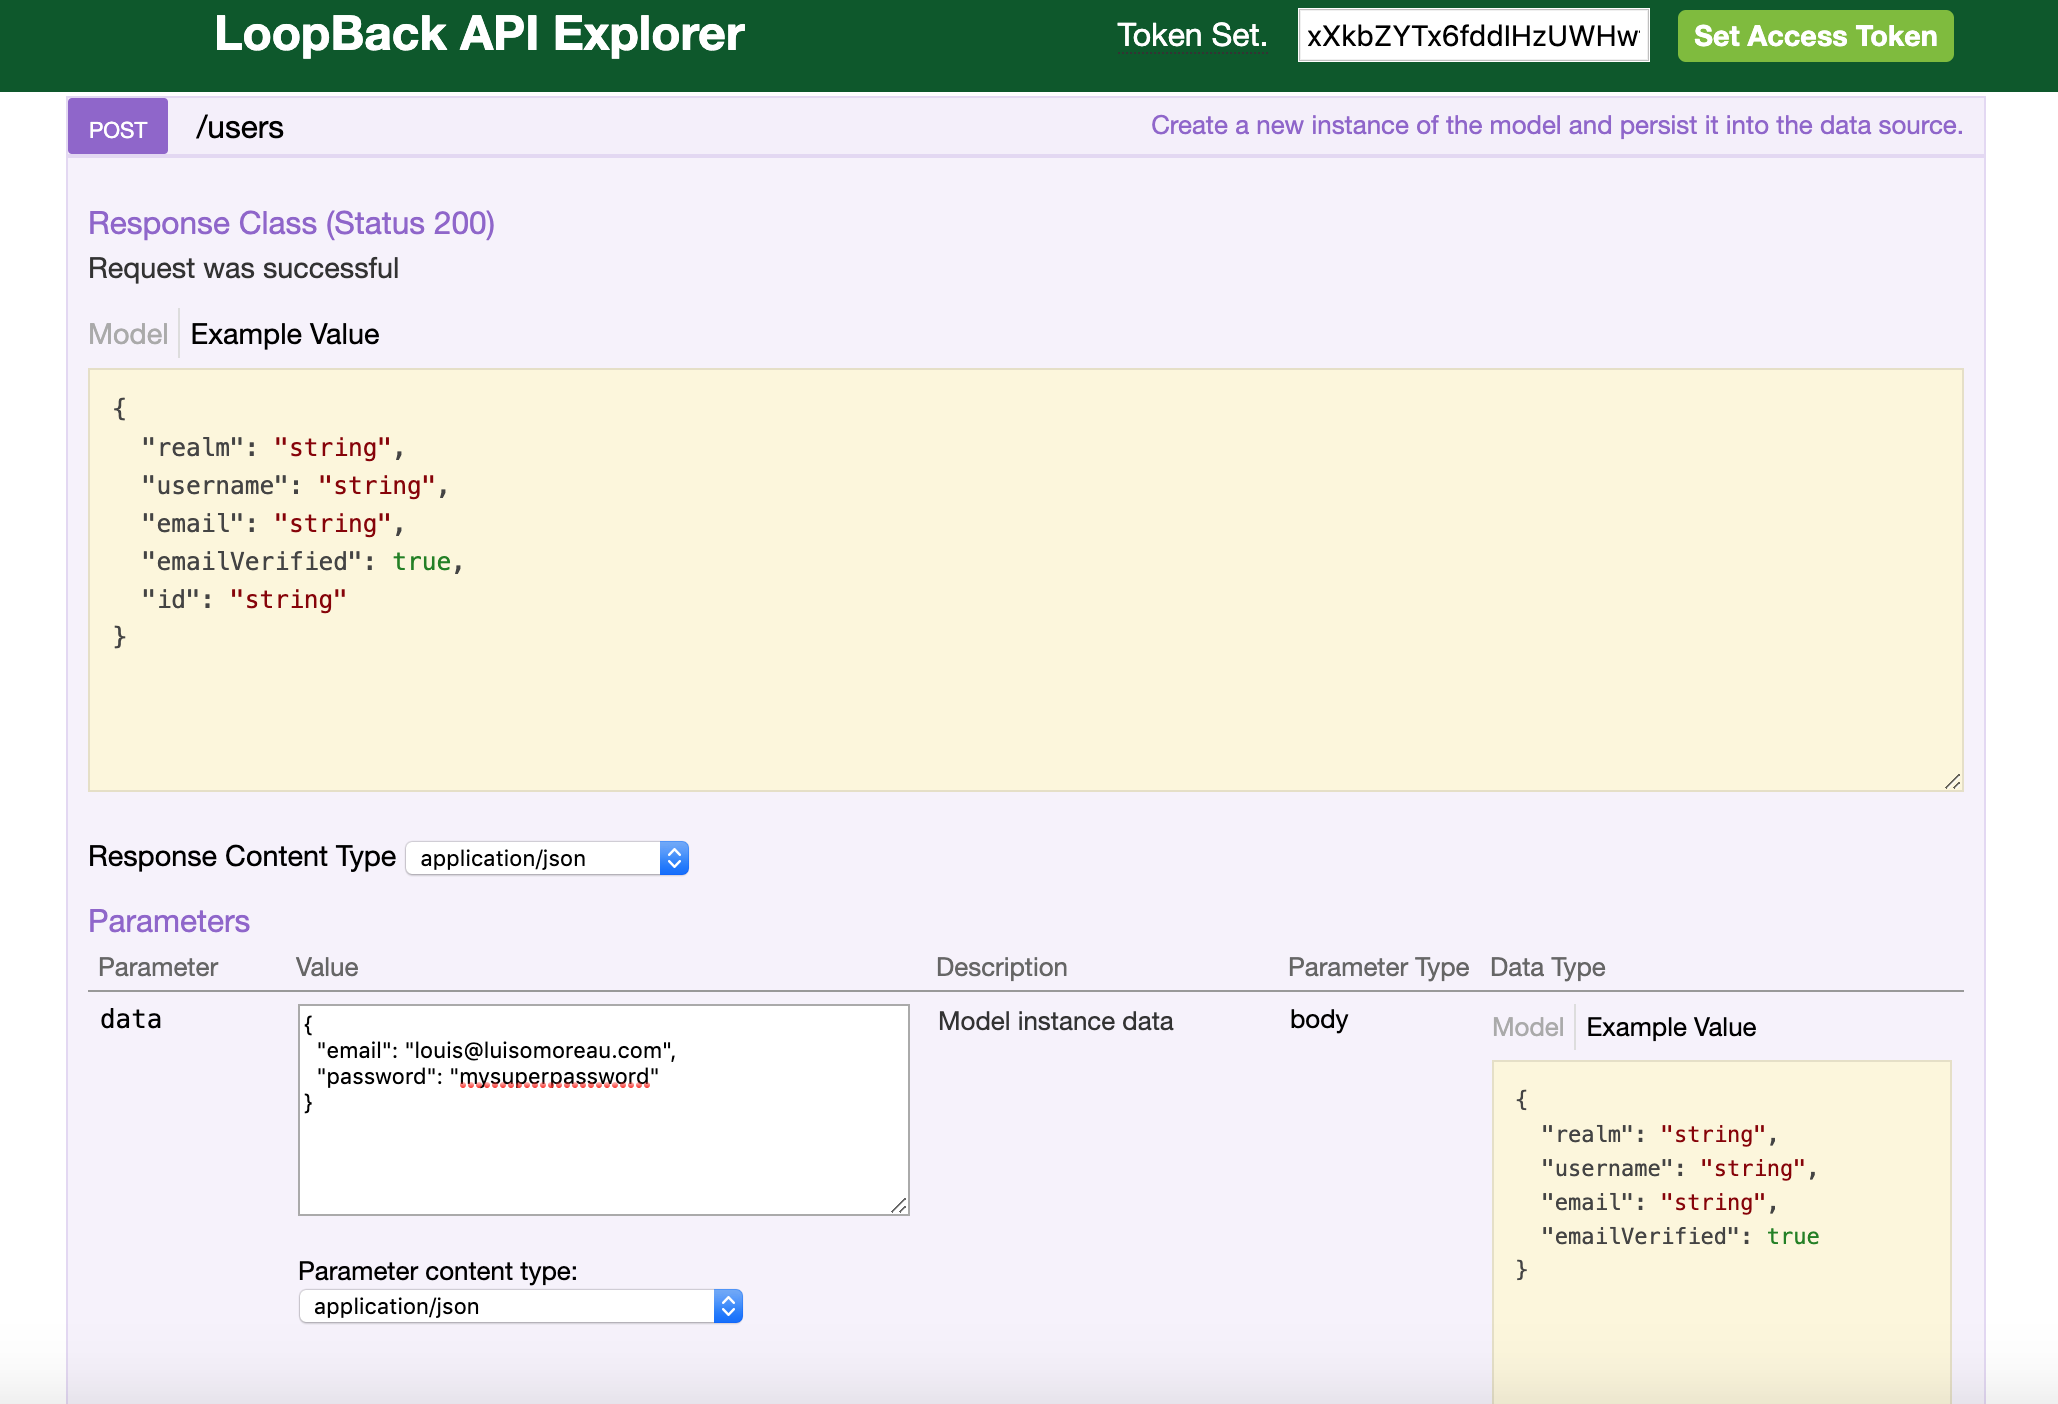Click the data textarea resize handle
Image resolution: width=2058 pixels, height=1404 pixels.
(x=899, y=1205)
